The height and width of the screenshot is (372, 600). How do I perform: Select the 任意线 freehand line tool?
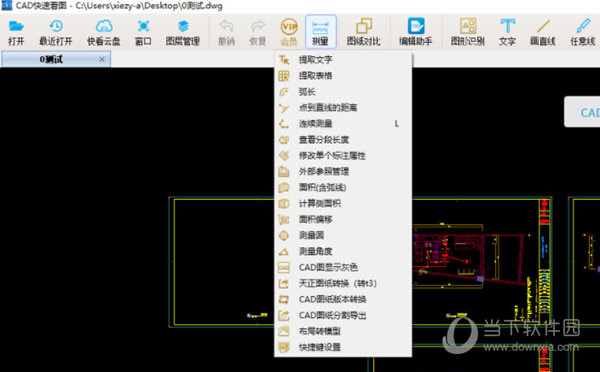(x=583, y=33)
